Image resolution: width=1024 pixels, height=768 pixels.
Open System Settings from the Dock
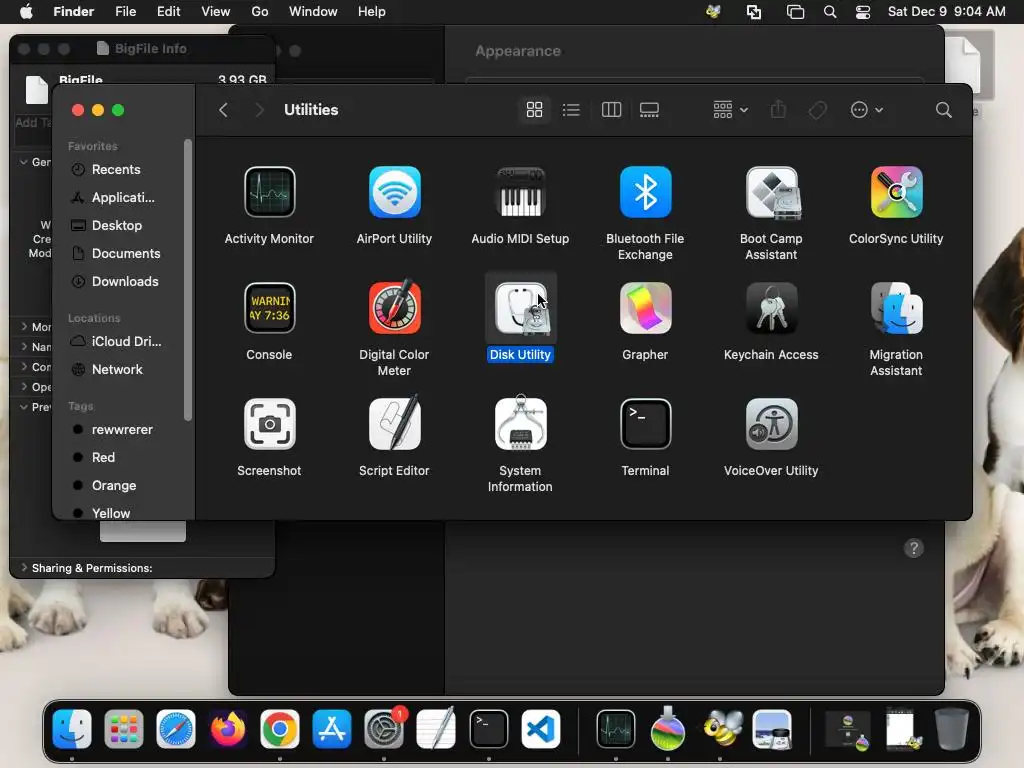385,729
